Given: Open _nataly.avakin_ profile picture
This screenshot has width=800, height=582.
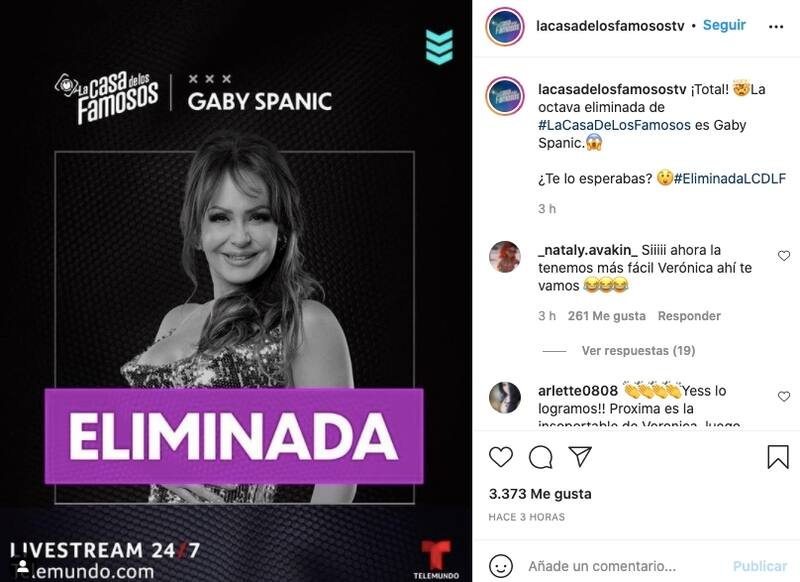Looking at the screenshot, I should pyautogui.click(x=505, y=257).
